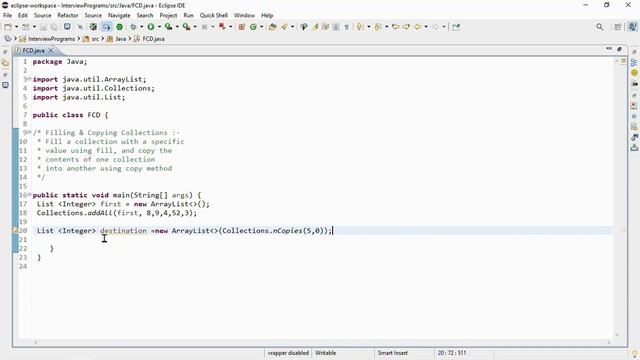Click the New Java Class icon
The width and height of the screenshot is (640, 360).
253,27
